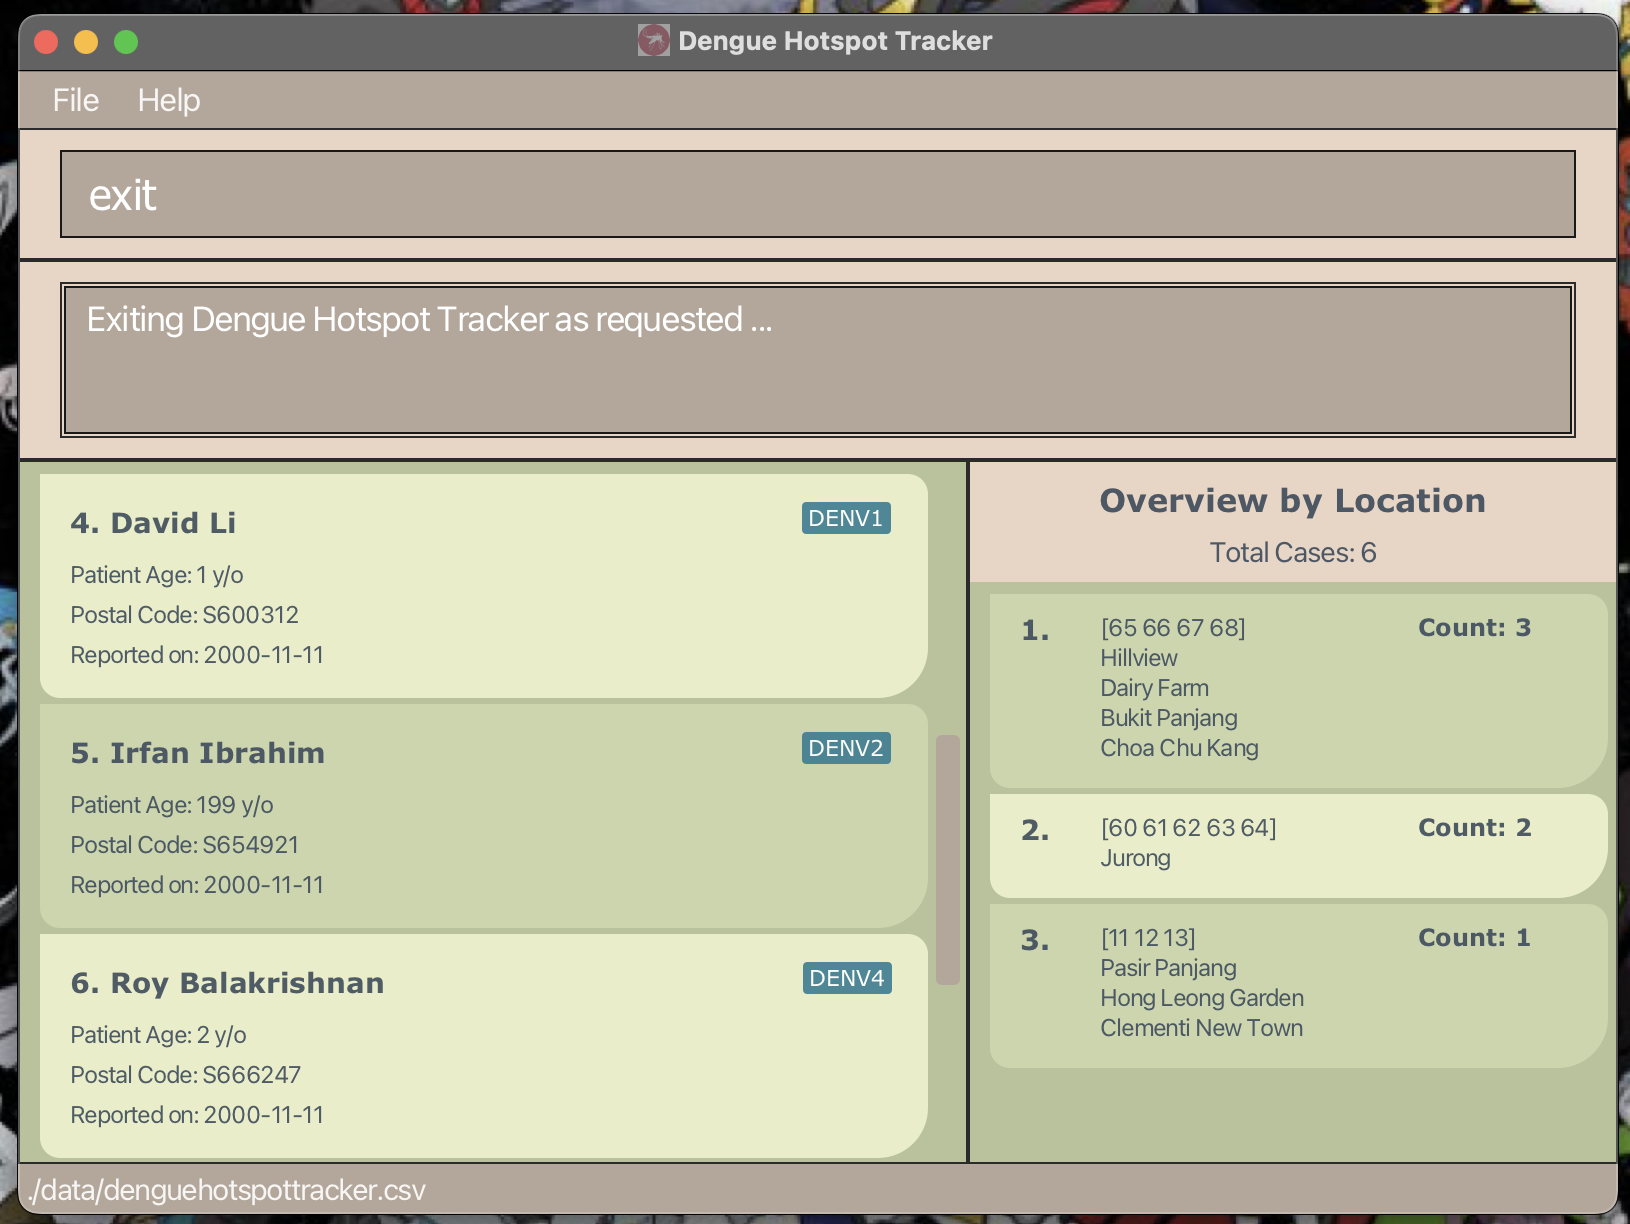
Task: Click the data file path in status bar
Action: coord(227,1190)
